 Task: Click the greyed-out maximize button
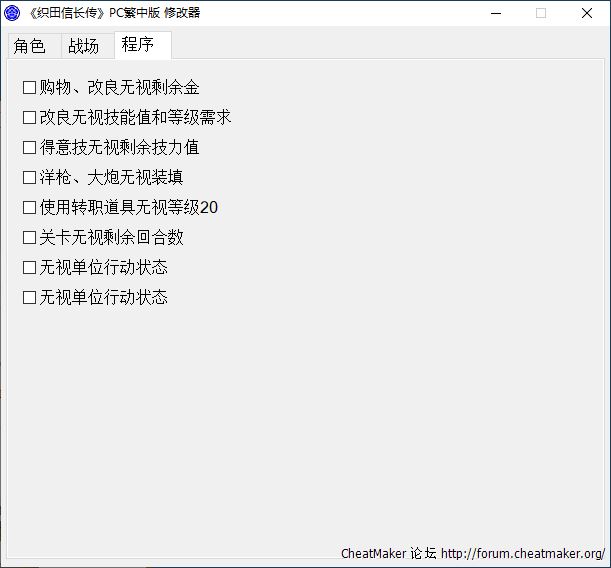click(x=541, y=13)
